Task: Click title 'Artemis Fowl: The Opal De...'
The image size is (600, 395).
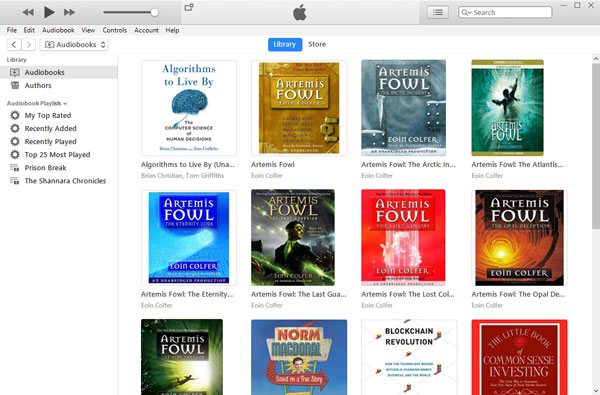Action: [518, 294]
